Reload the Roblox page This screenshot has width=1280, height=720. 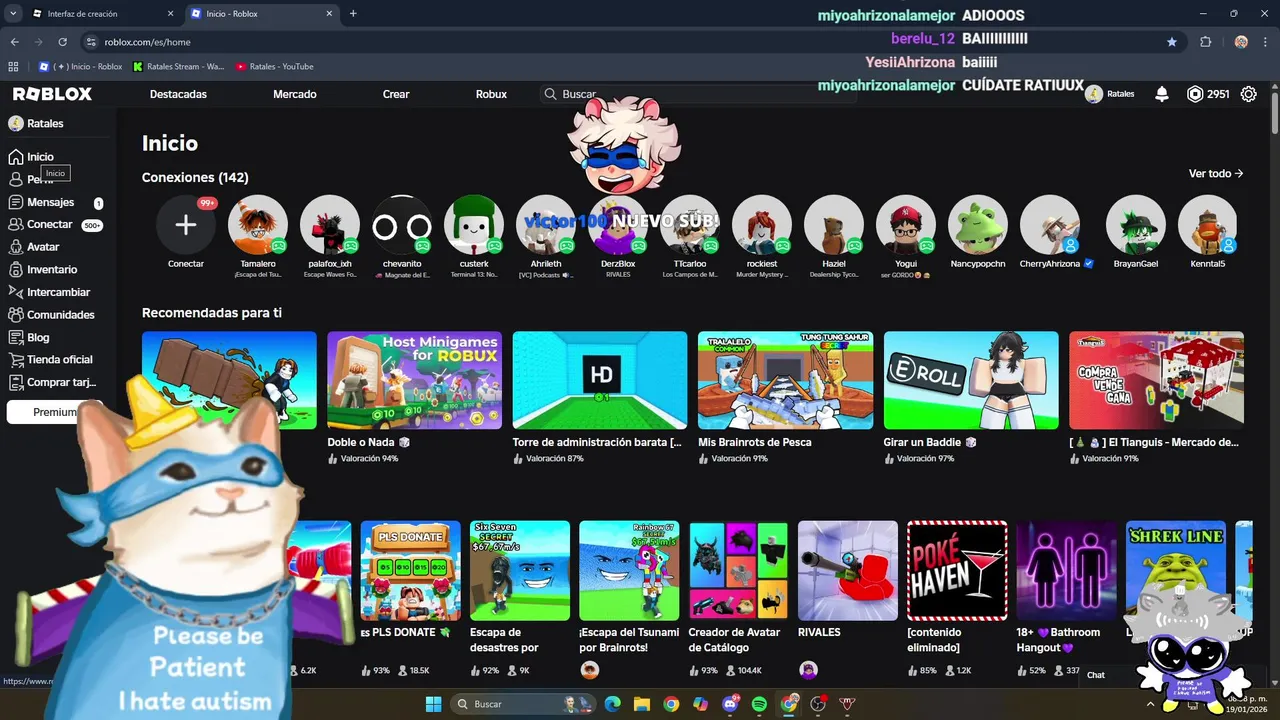pos(62,42)
